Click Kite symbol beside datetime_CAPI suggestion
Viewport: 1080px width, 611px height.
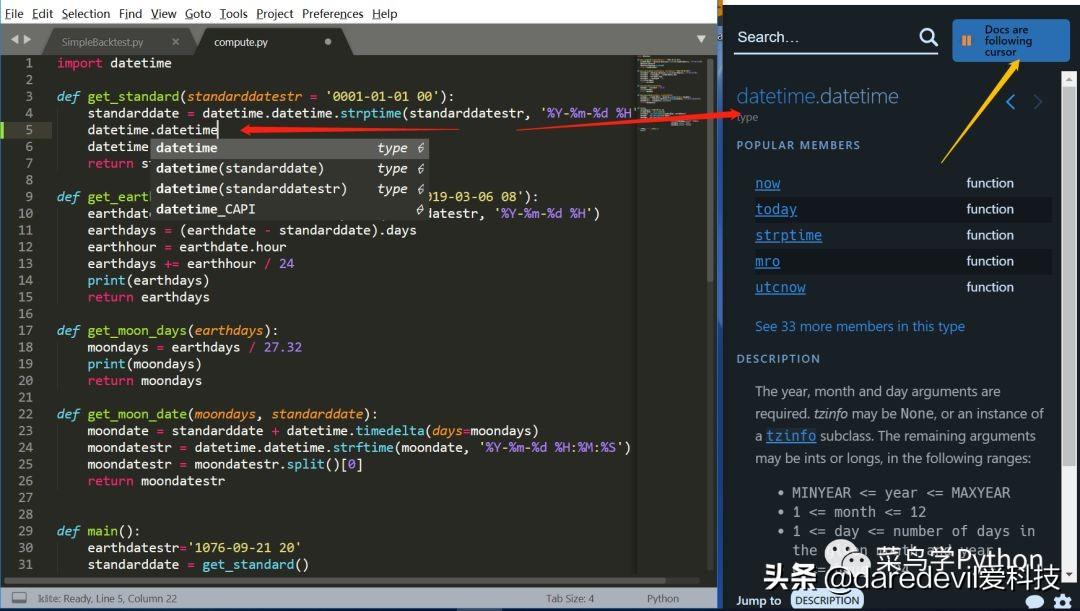[420, 209]
